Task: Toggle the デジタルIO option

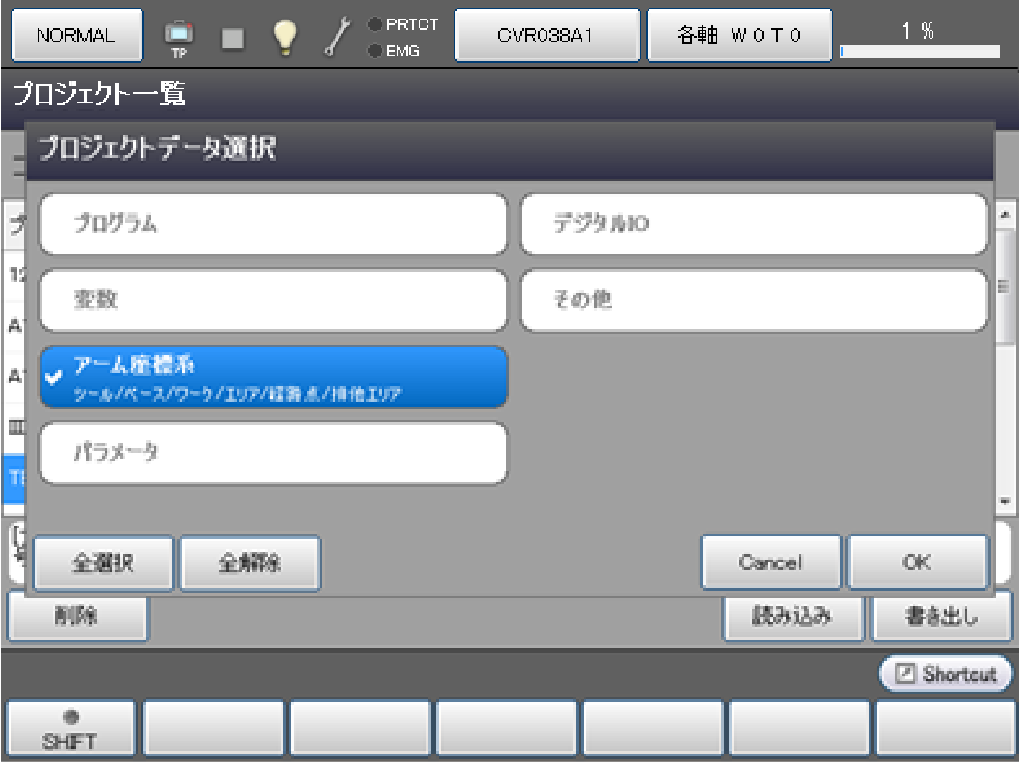Action: click(754, 224)
